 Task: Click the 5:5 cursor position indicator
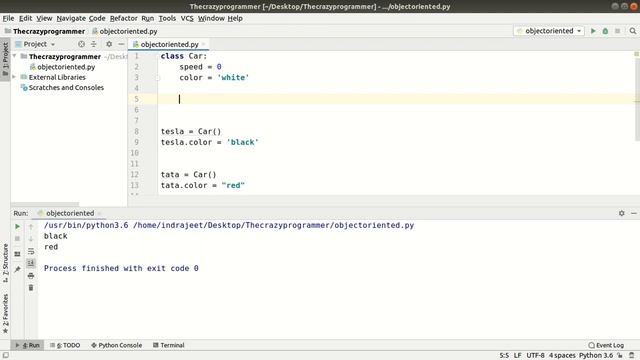[504, 356]
